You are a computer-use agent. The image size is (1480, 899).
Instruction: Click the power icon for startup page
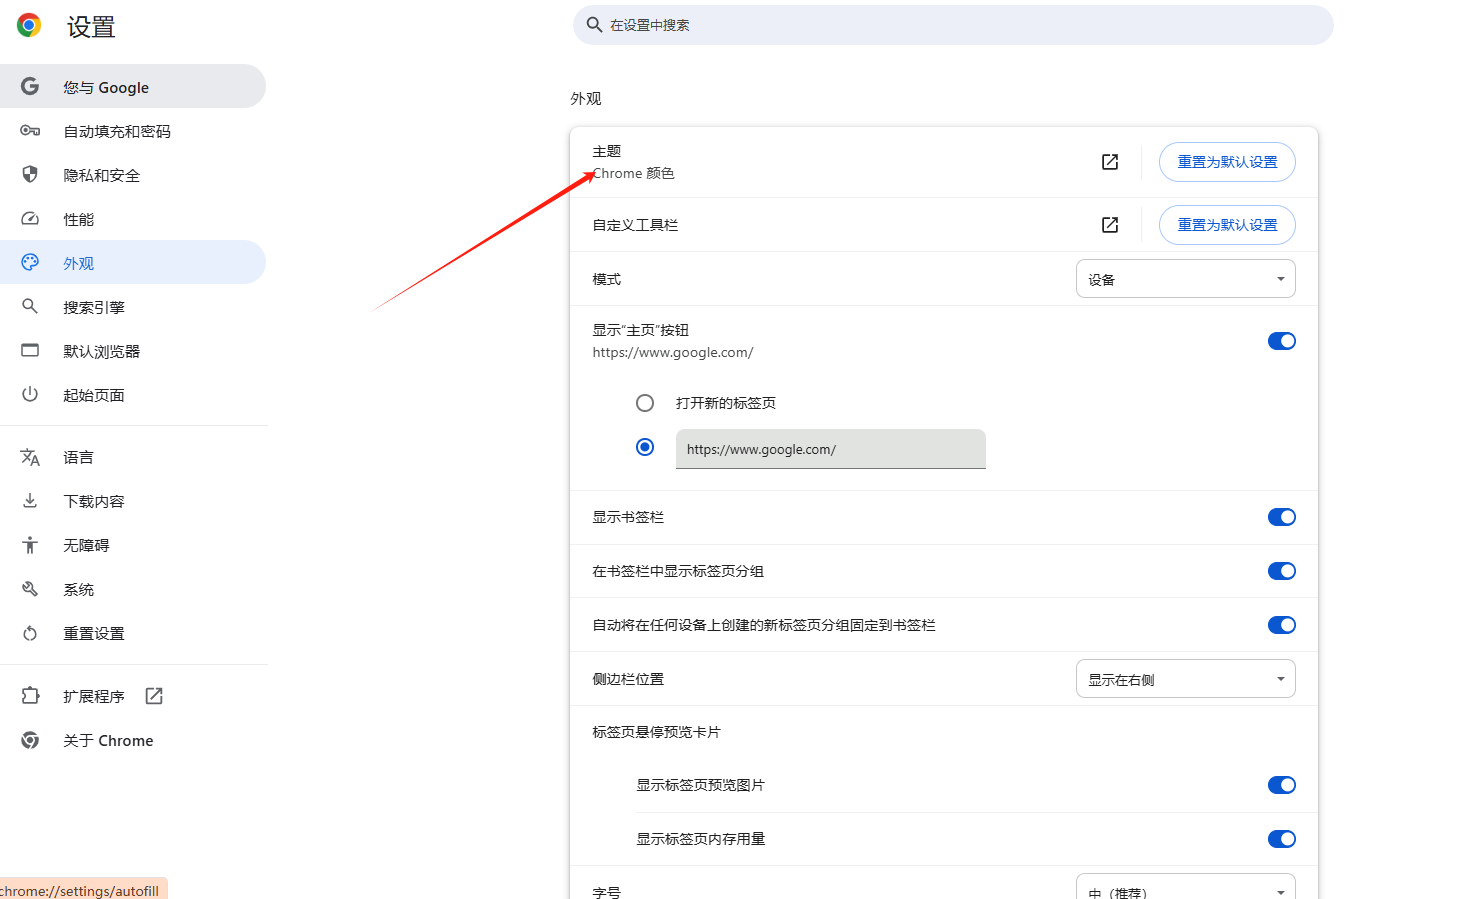30,395
